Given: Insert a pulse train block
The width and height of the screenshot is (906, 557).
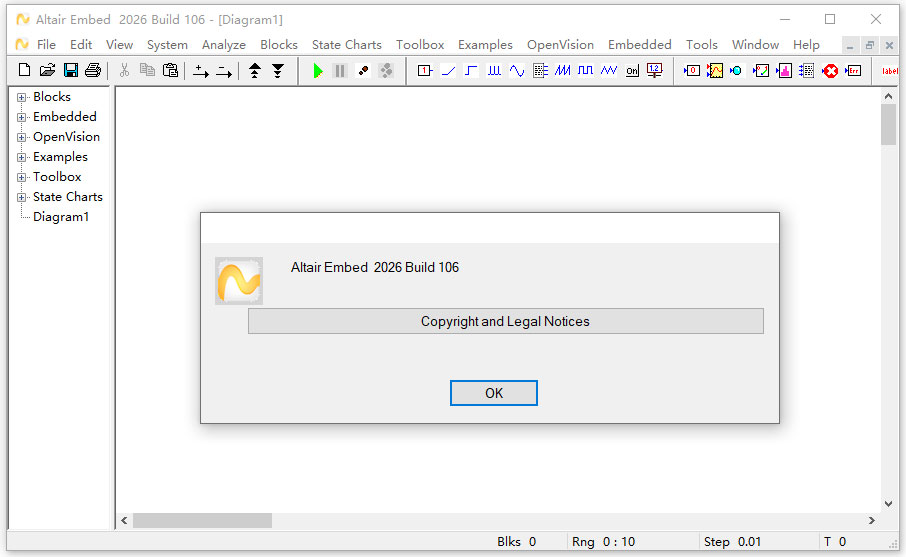Looking at the screenshot, I should click(494, 70).
